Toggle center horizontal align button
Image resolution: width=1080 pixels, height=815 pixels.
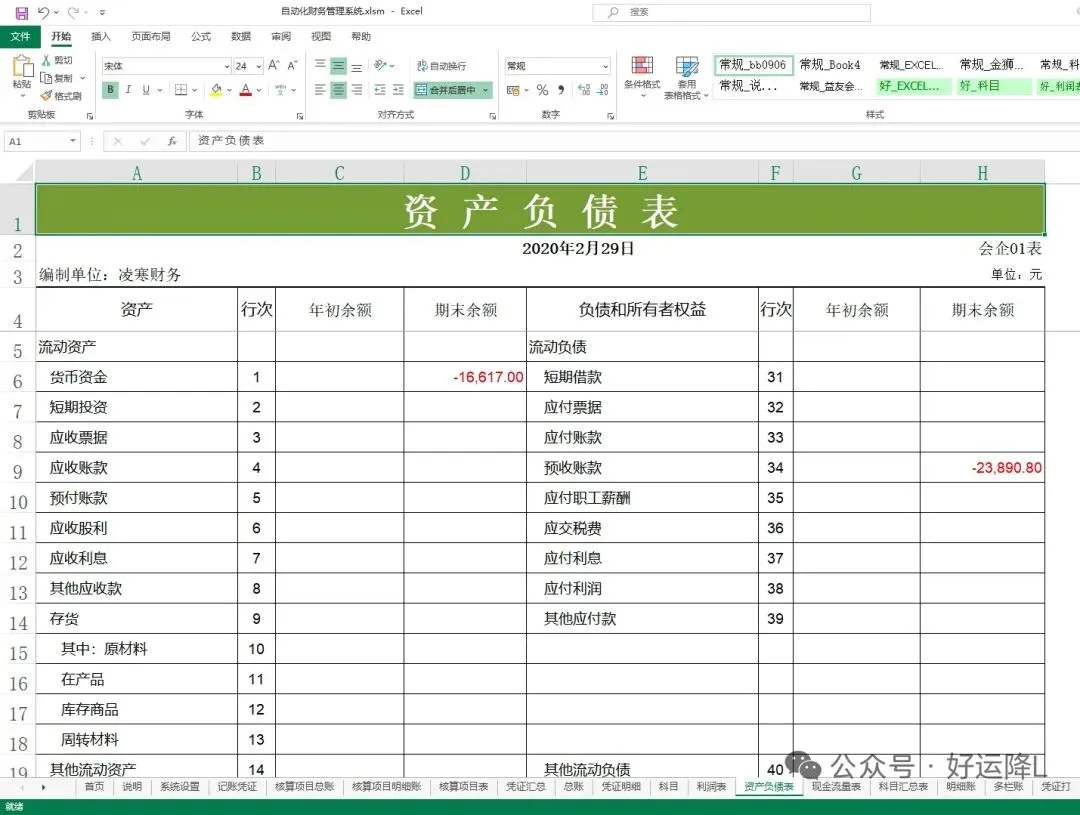[338, 90]
